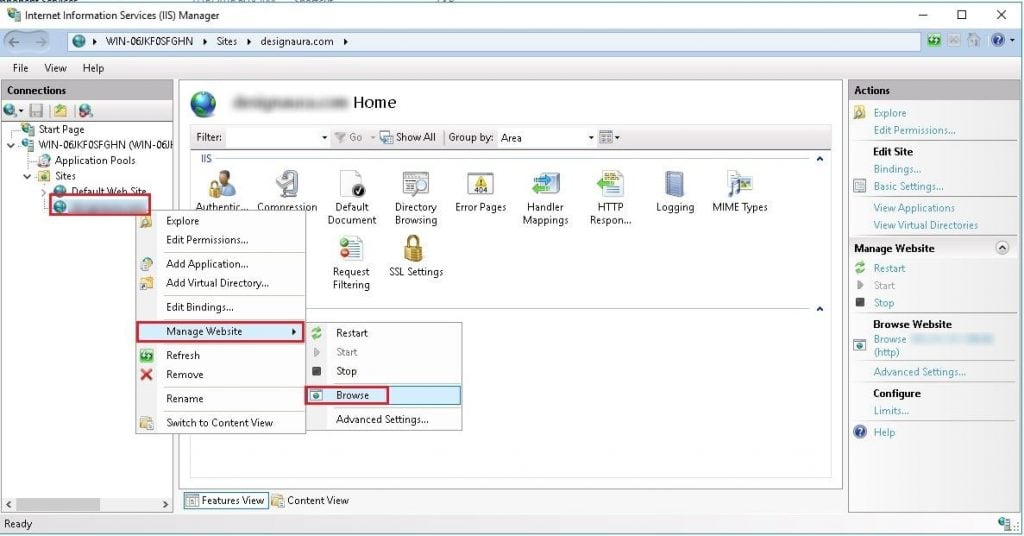Click the status bar network icon
This screenshot has height=536, width=1024.
pos(1006,523)
